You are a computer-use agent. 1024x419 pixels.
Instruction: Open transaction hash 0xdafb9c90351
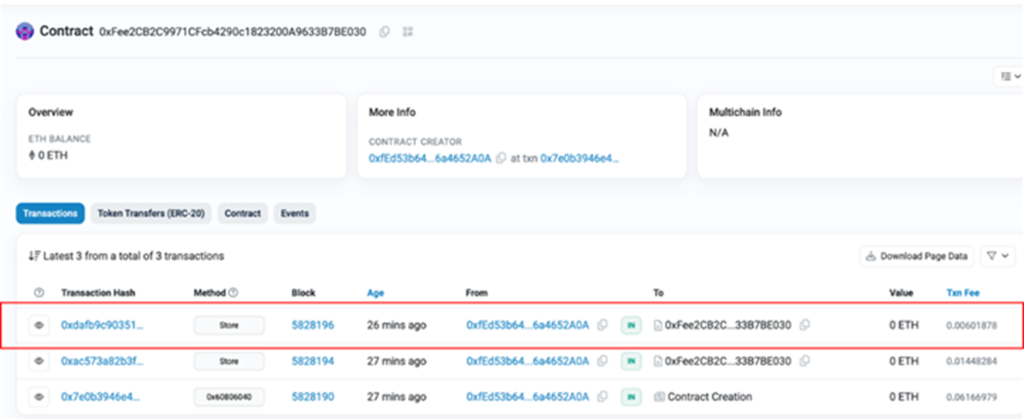102,325
